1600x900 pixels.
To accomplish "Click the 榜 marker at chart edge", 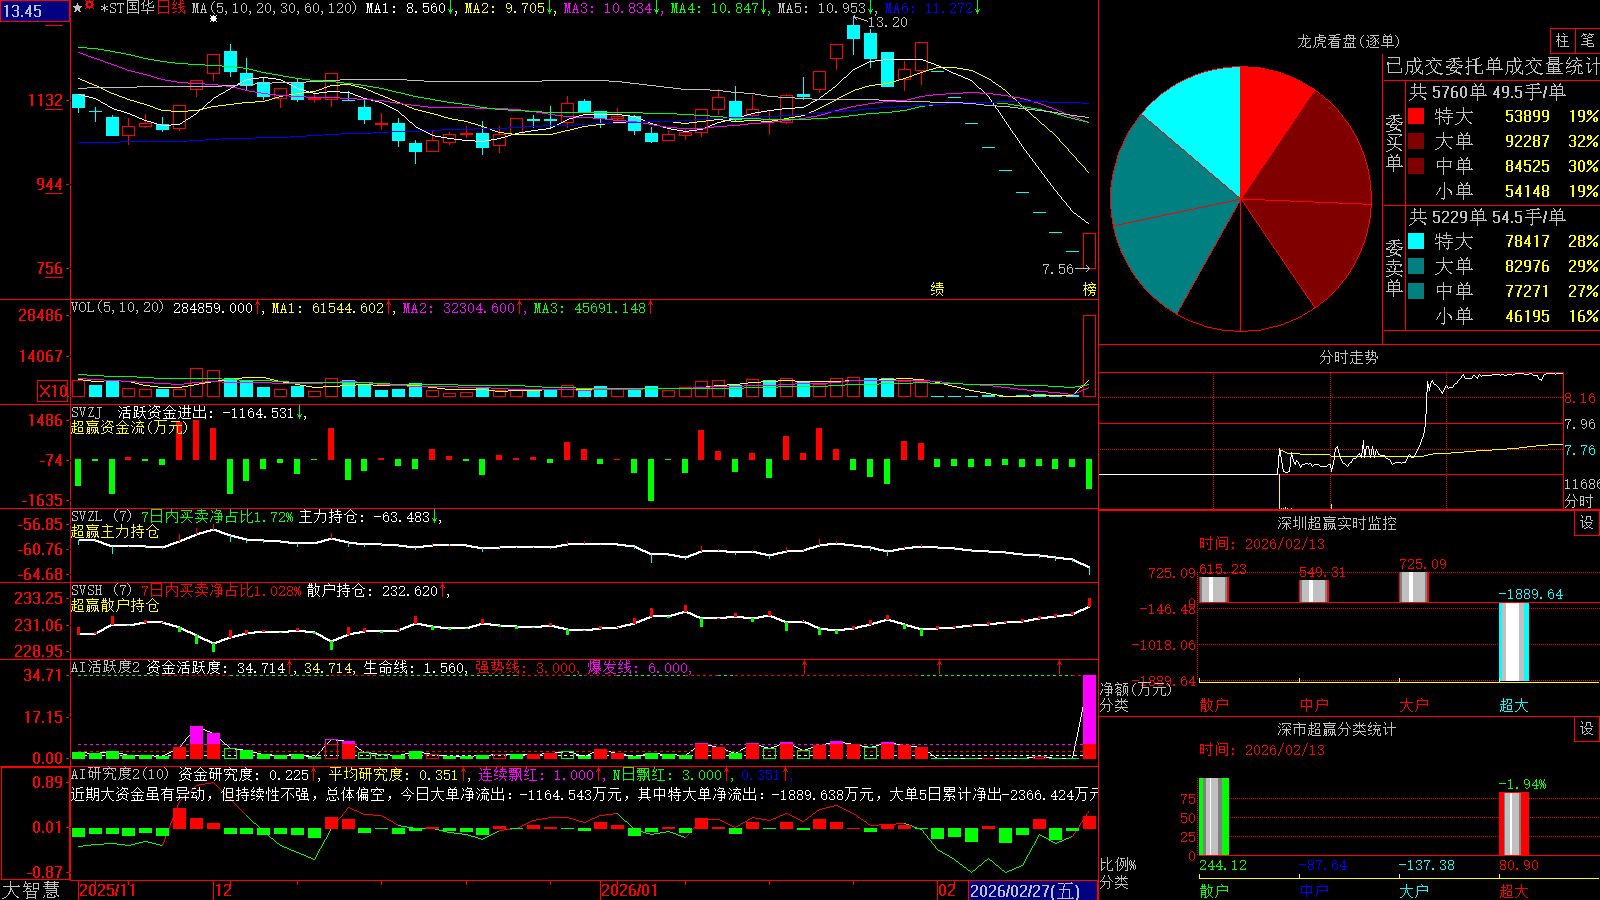I will 1090,289.
